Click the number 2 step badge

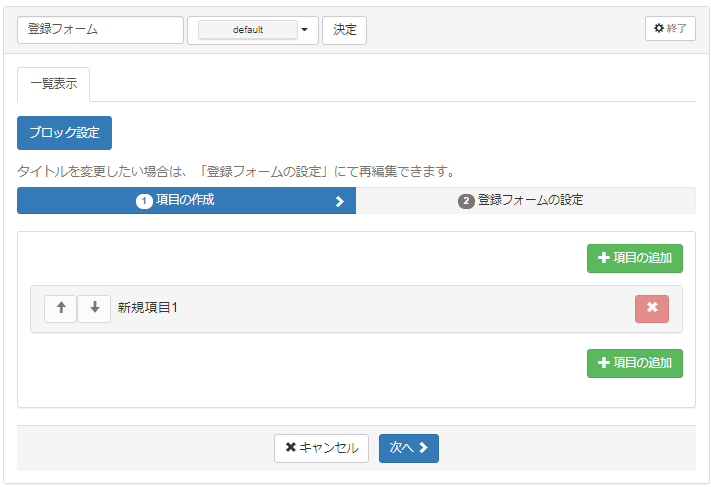pos(466,201)
